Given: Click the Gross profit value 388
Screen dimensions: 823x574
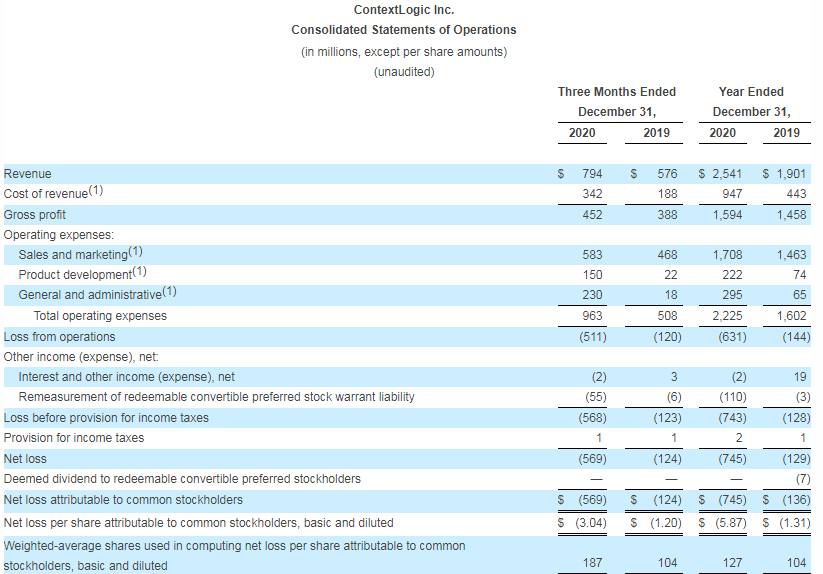Looking at the screenshot, I should [x=667, y=215].
